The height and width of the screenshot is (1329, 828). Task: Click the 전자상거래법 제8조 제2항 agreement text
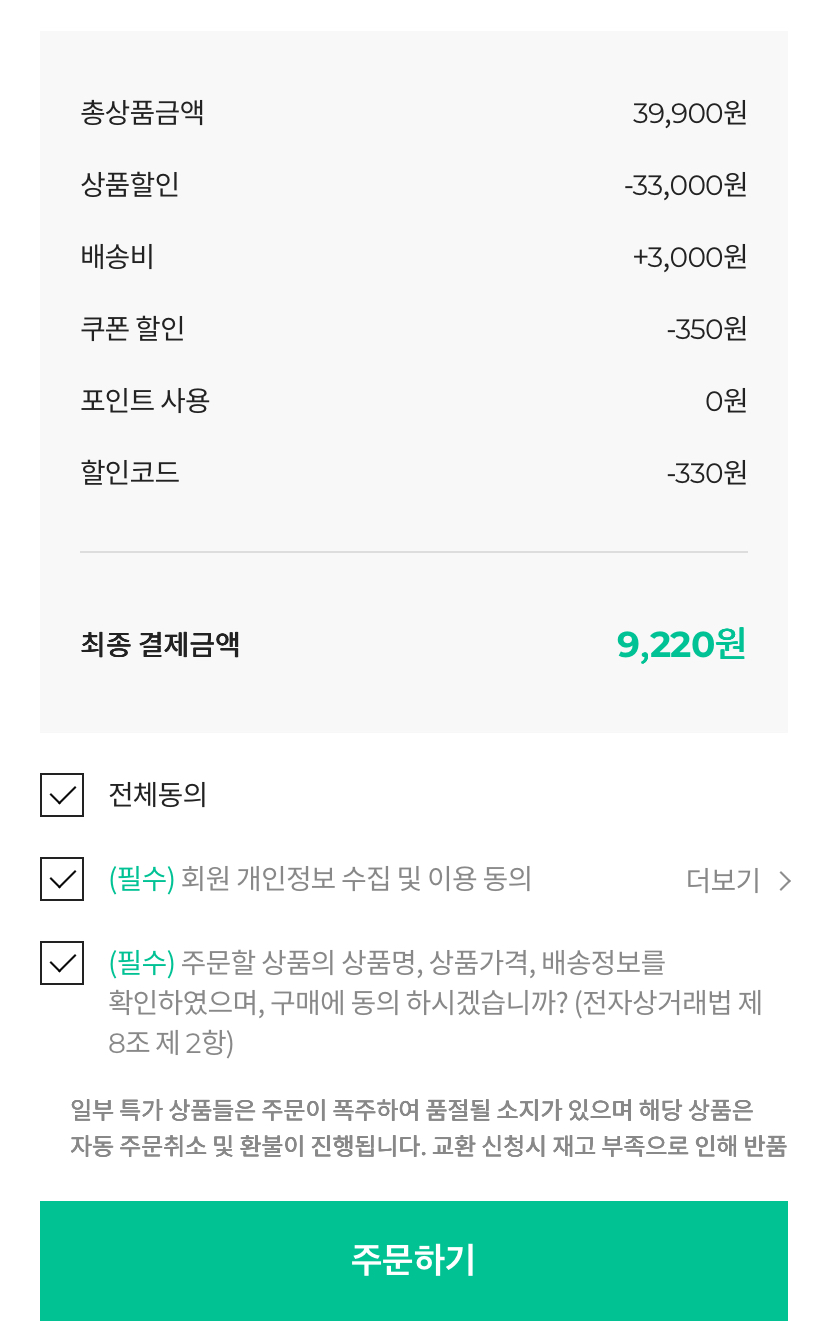point(435,1003)
